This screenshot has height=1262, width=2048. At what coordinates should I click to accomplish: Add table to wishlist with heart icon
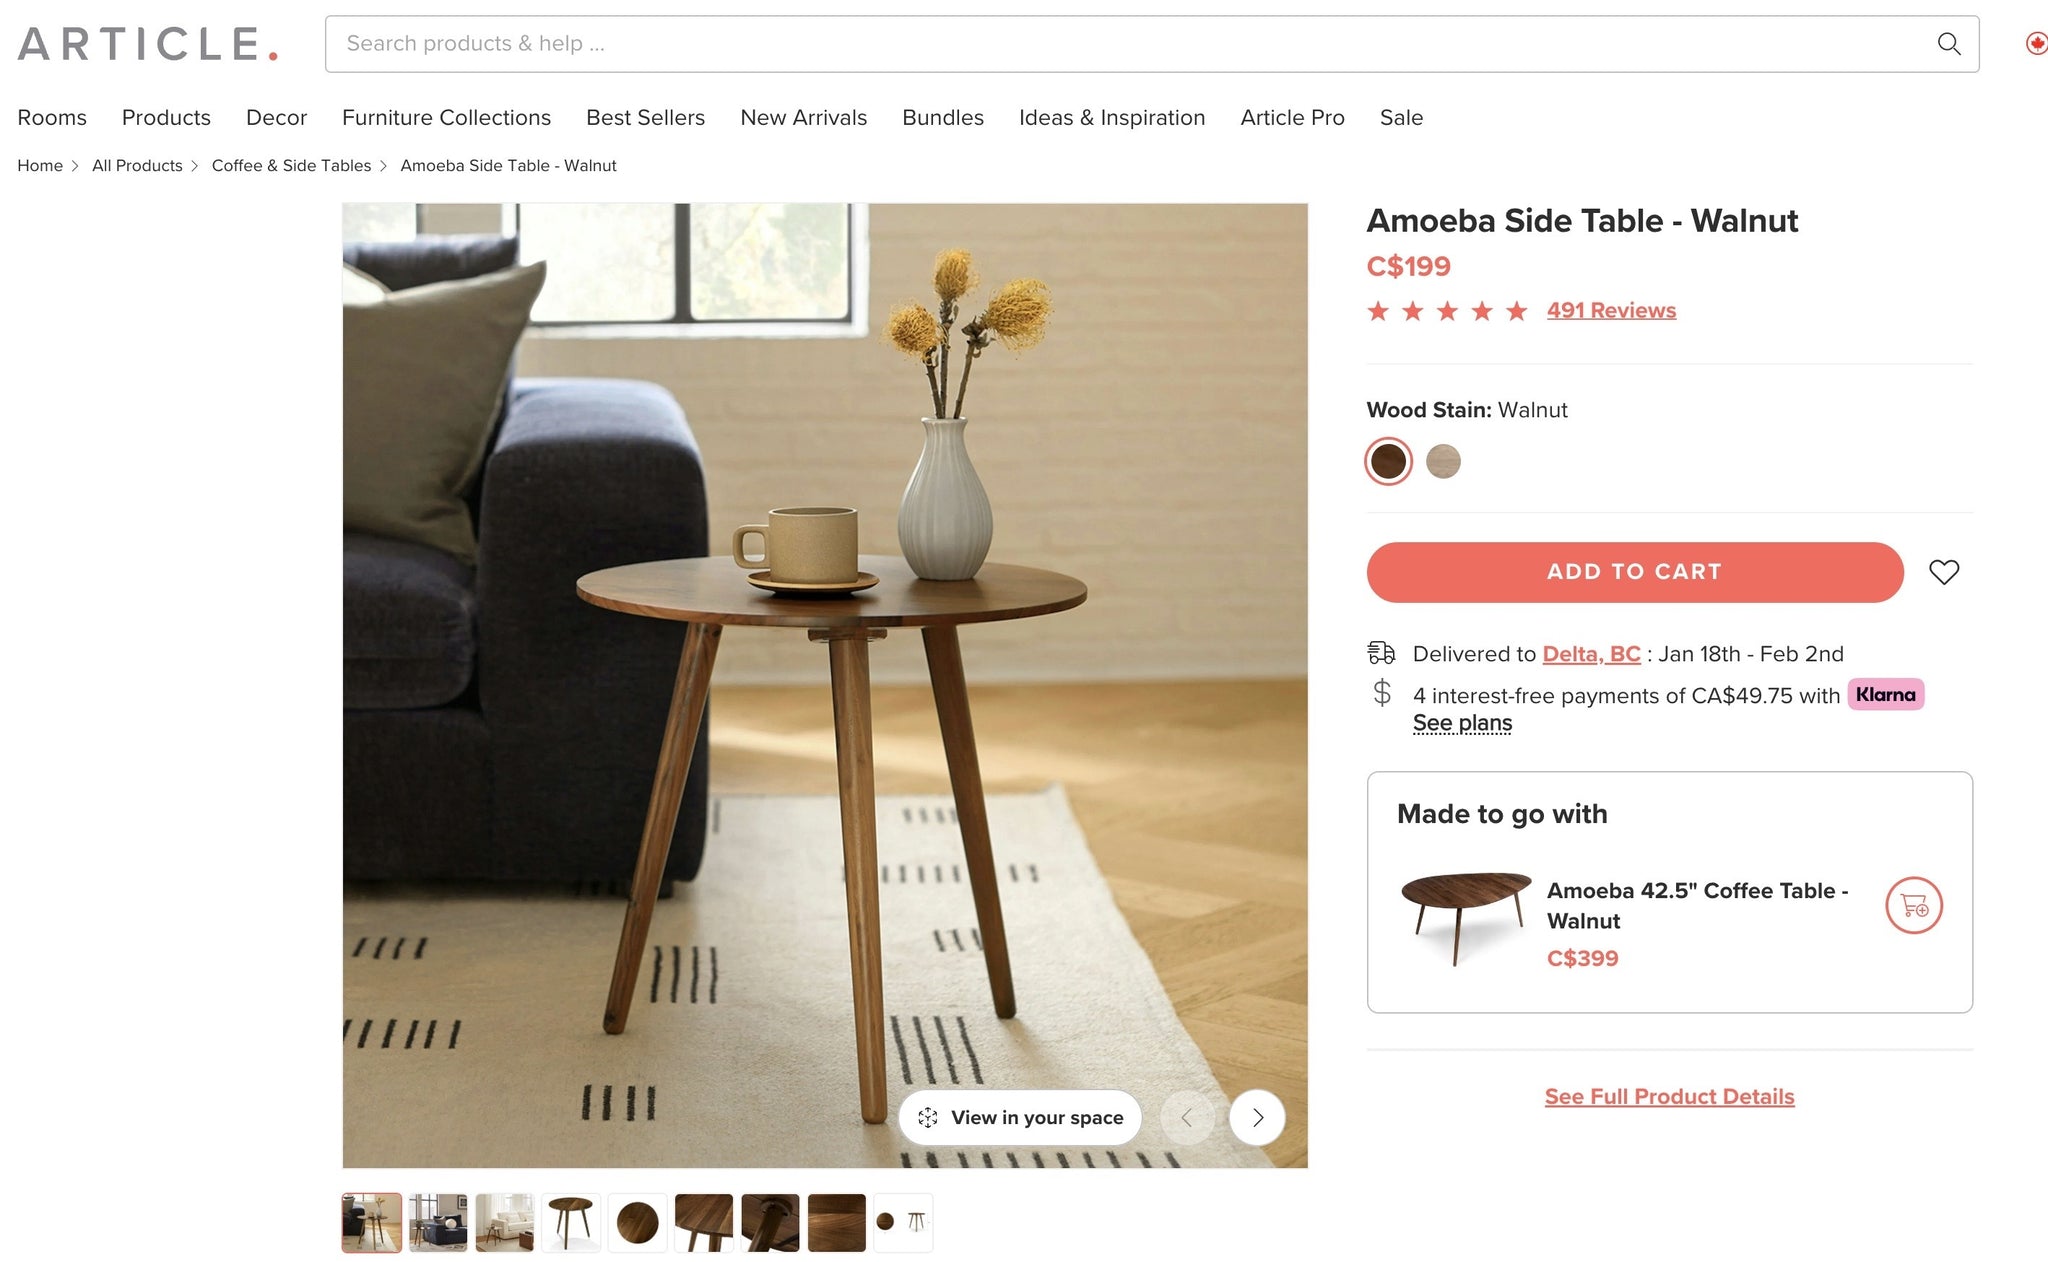[1944, 572]
